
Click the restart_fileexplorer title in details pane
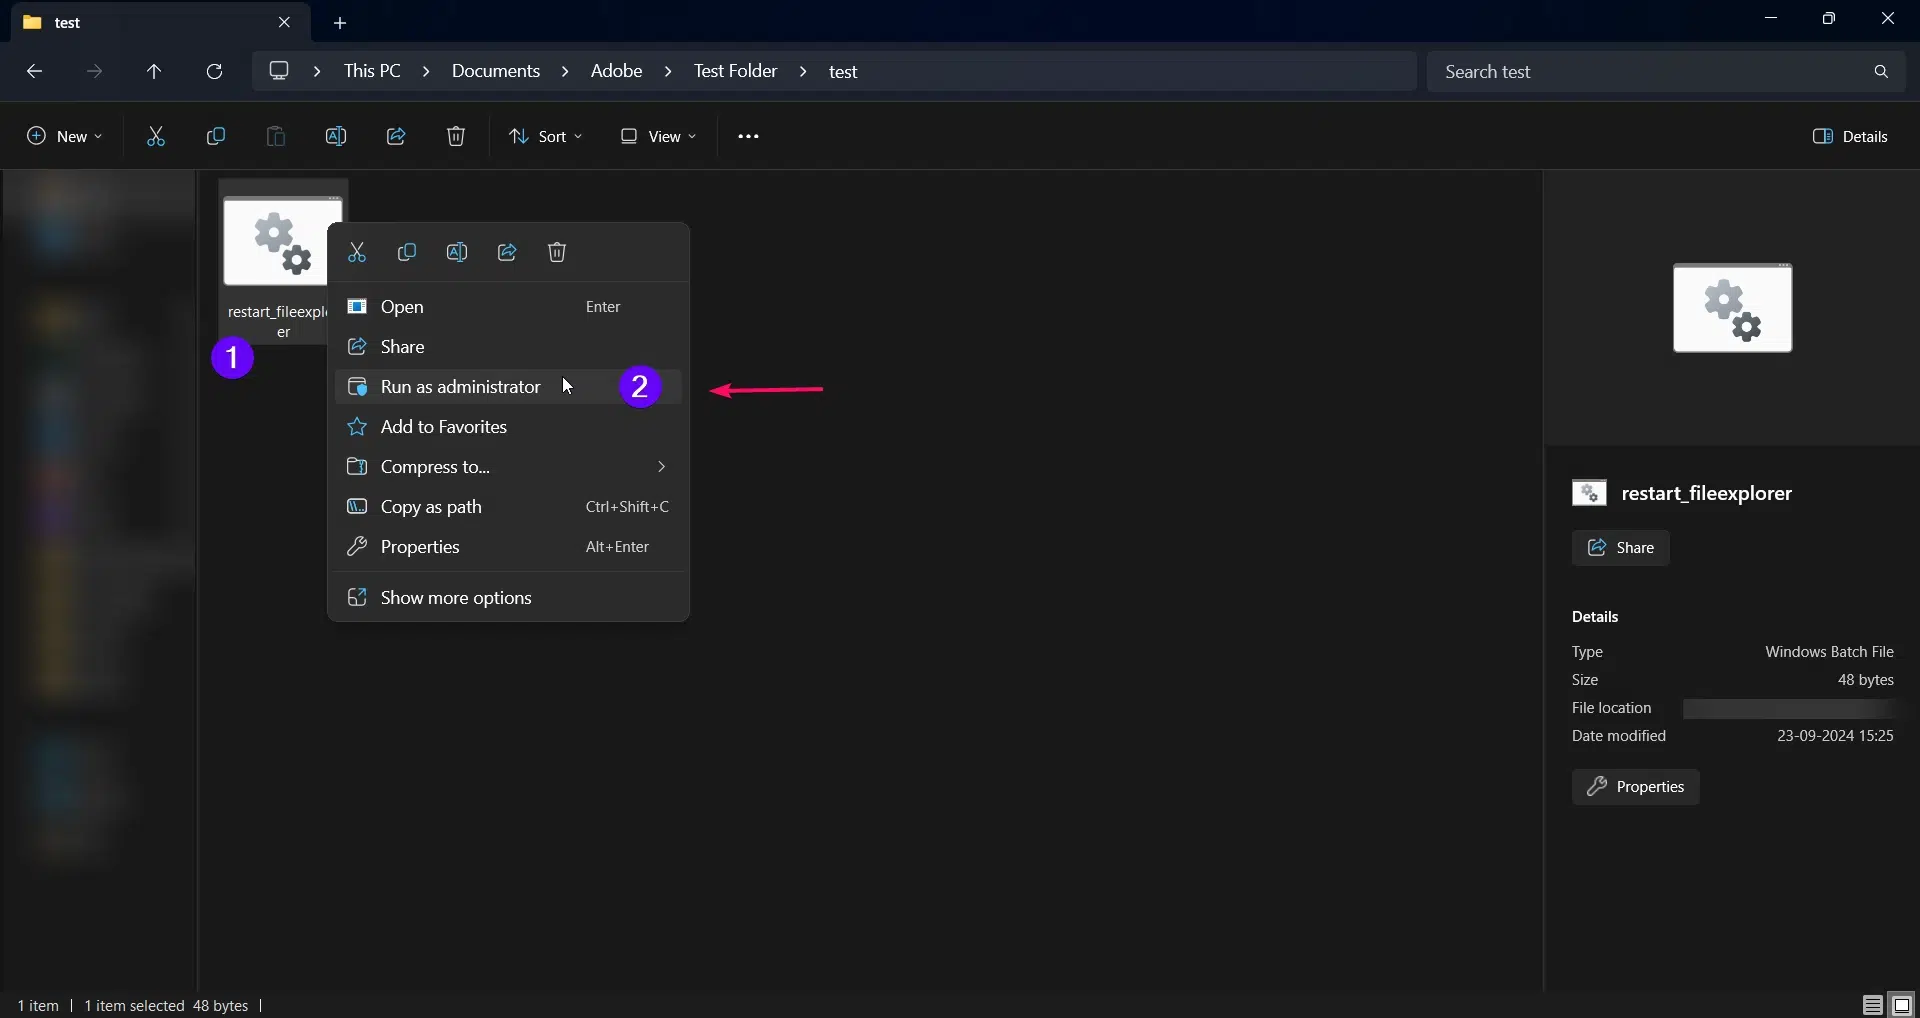click(1706, 493)
